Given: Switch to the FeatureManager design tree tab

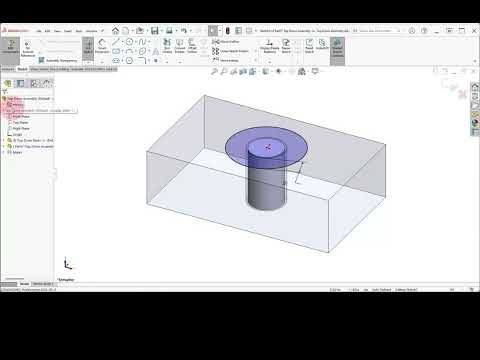Looking at the screenshot, I should coord(8,83).
